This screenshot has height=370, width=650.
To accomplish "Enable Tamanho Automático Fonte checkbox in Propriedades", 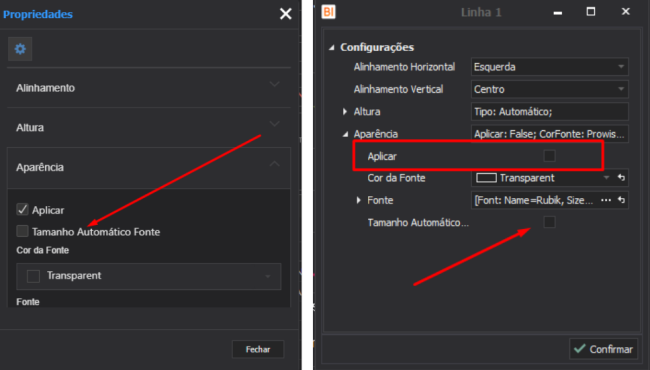I will coord(22,231).
